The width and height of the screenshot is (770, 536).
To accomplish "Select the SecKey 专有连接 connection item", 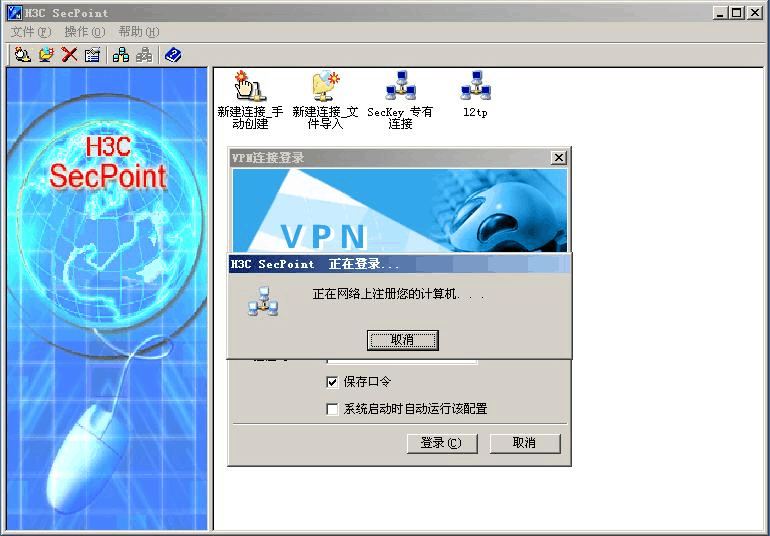I will (400, 100).
